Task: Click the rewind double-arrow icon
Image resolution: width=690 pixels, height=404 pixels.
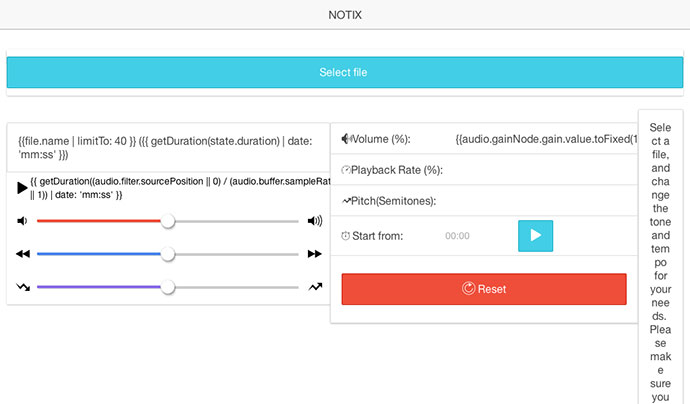Action: coord(23,254)
